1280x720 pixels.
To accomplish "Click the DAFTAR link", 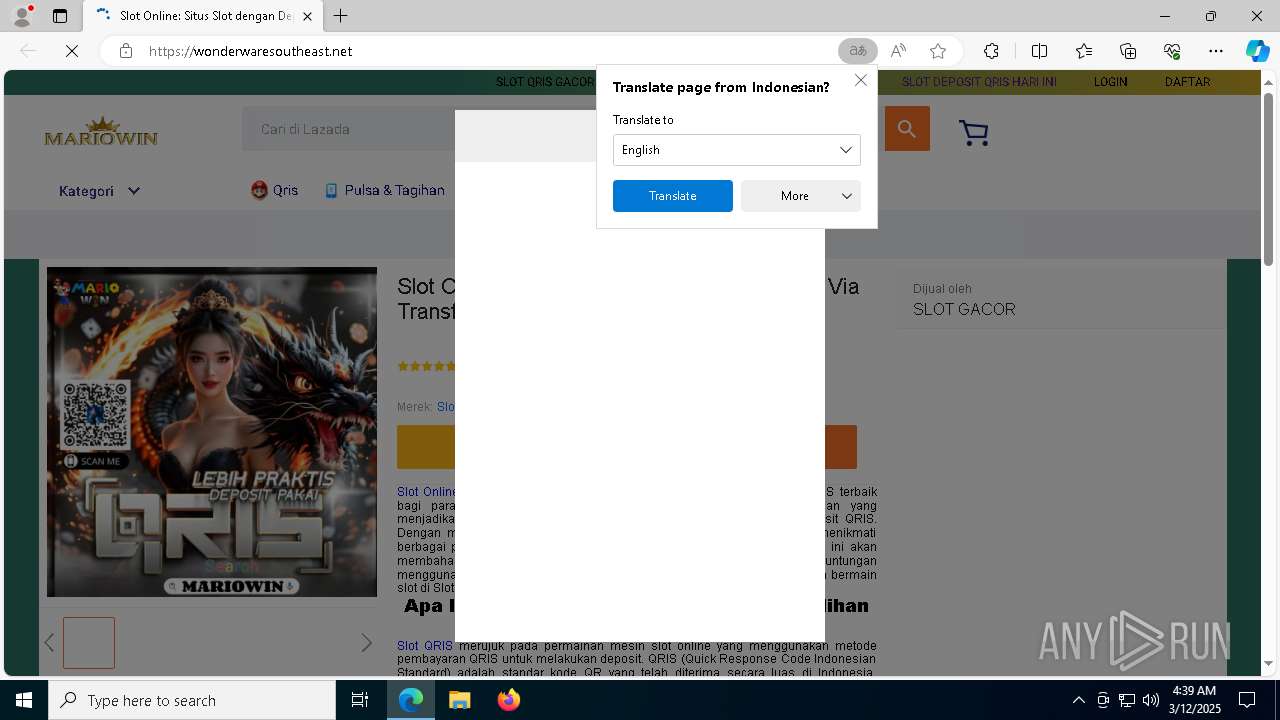I will point(1187,82).
